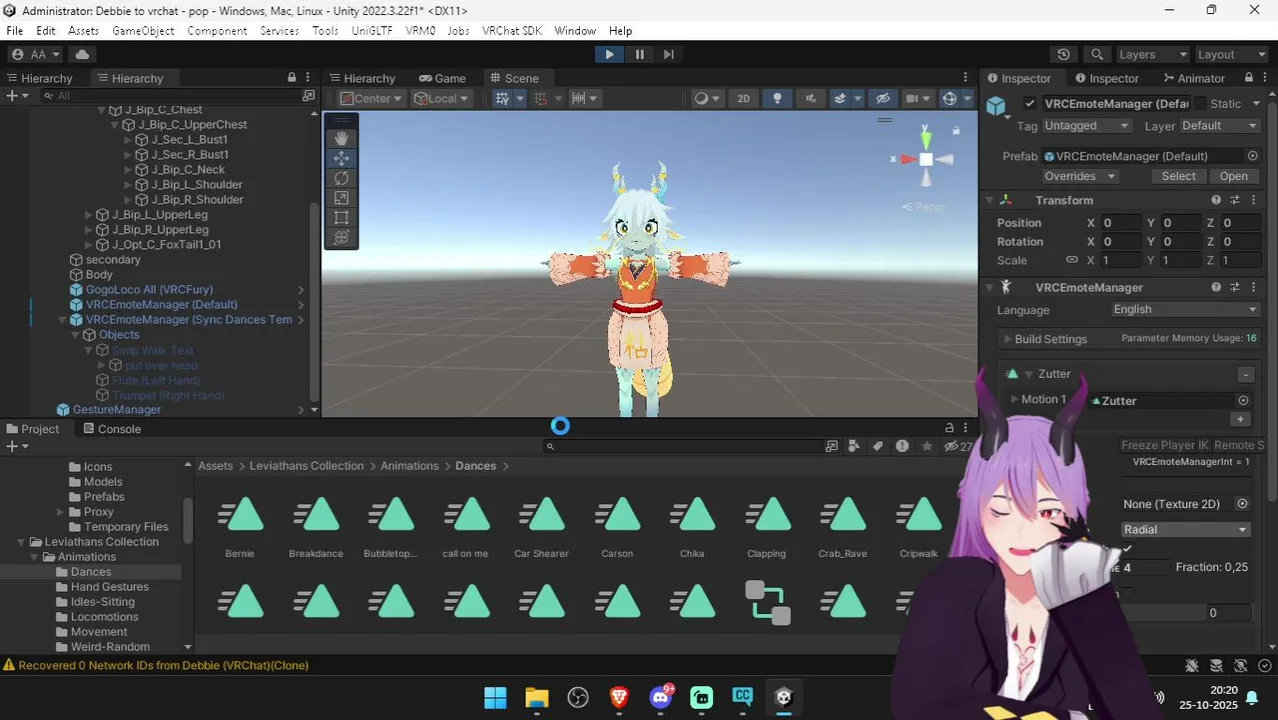Open the Radial type dropdown
This screenshot has height=720, width=1278.
click(x=1185, y=529)
